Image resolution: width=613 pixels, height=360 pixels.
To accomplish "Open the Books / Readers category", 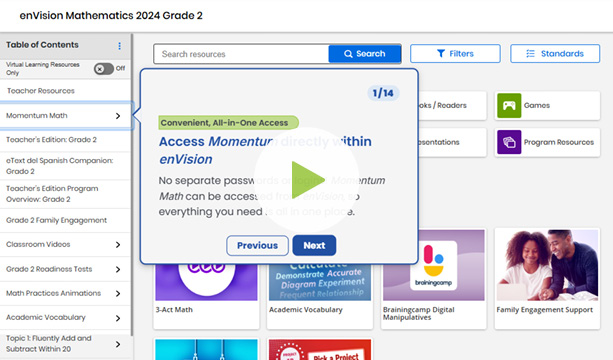I will pyautogui.click(x=452, y=106).
